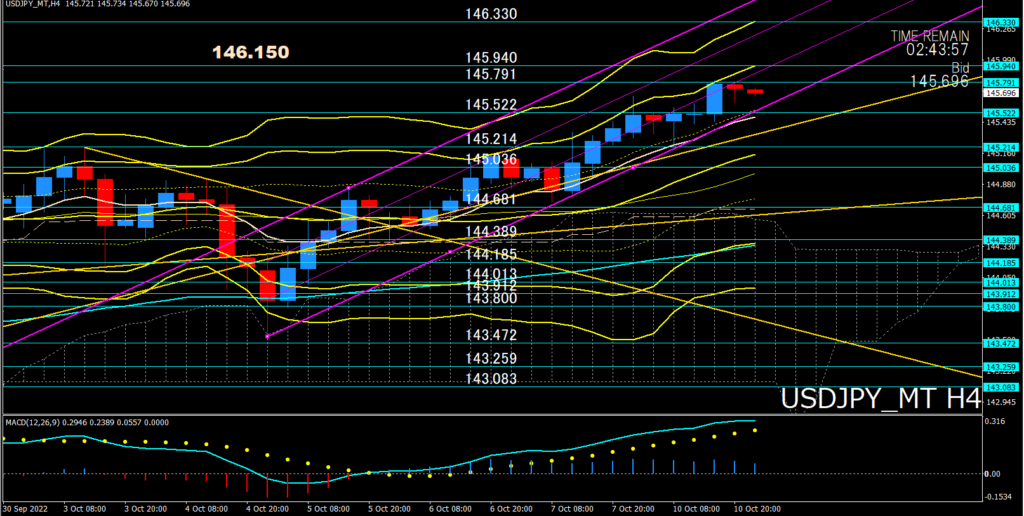Click the 142.945 price scale value
The width and height of the screenshot is (1024, 516).
(x=1001, y=402)
